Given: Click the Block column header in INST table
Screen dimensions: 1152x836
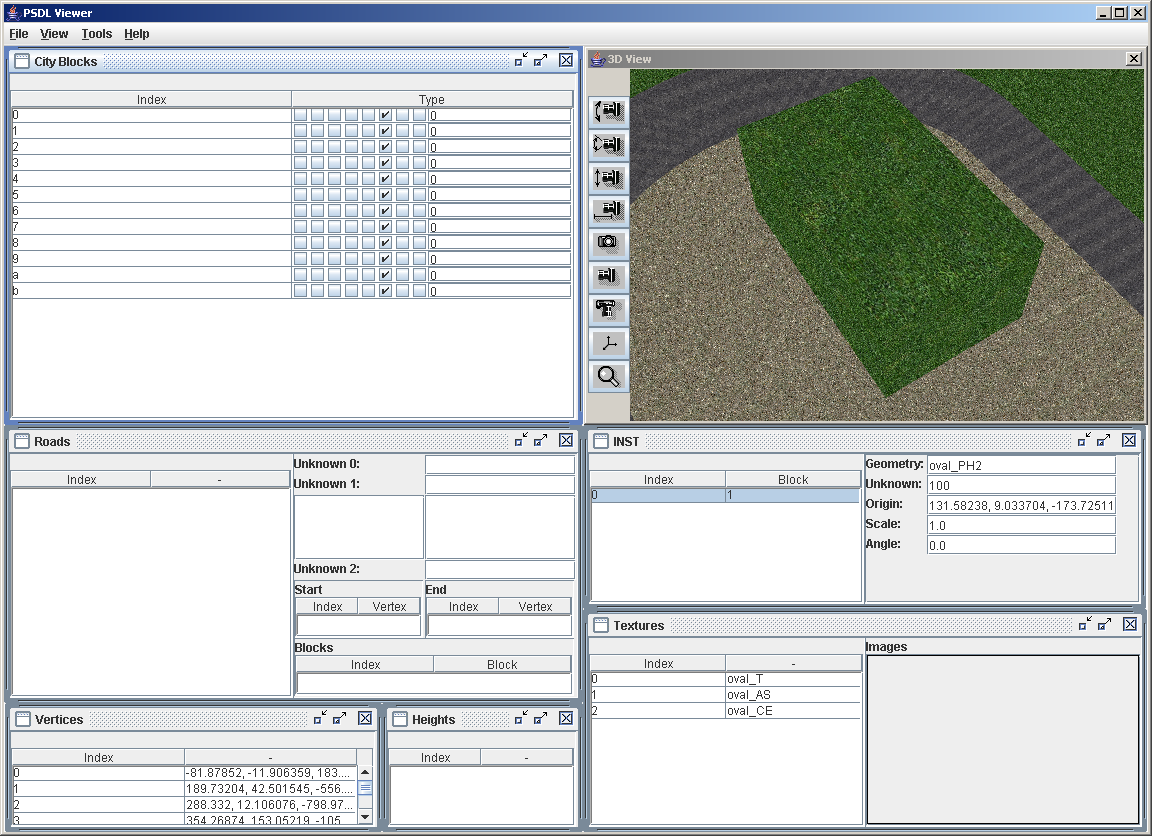Looking at the screenshot, I should (x=793, y=480).
